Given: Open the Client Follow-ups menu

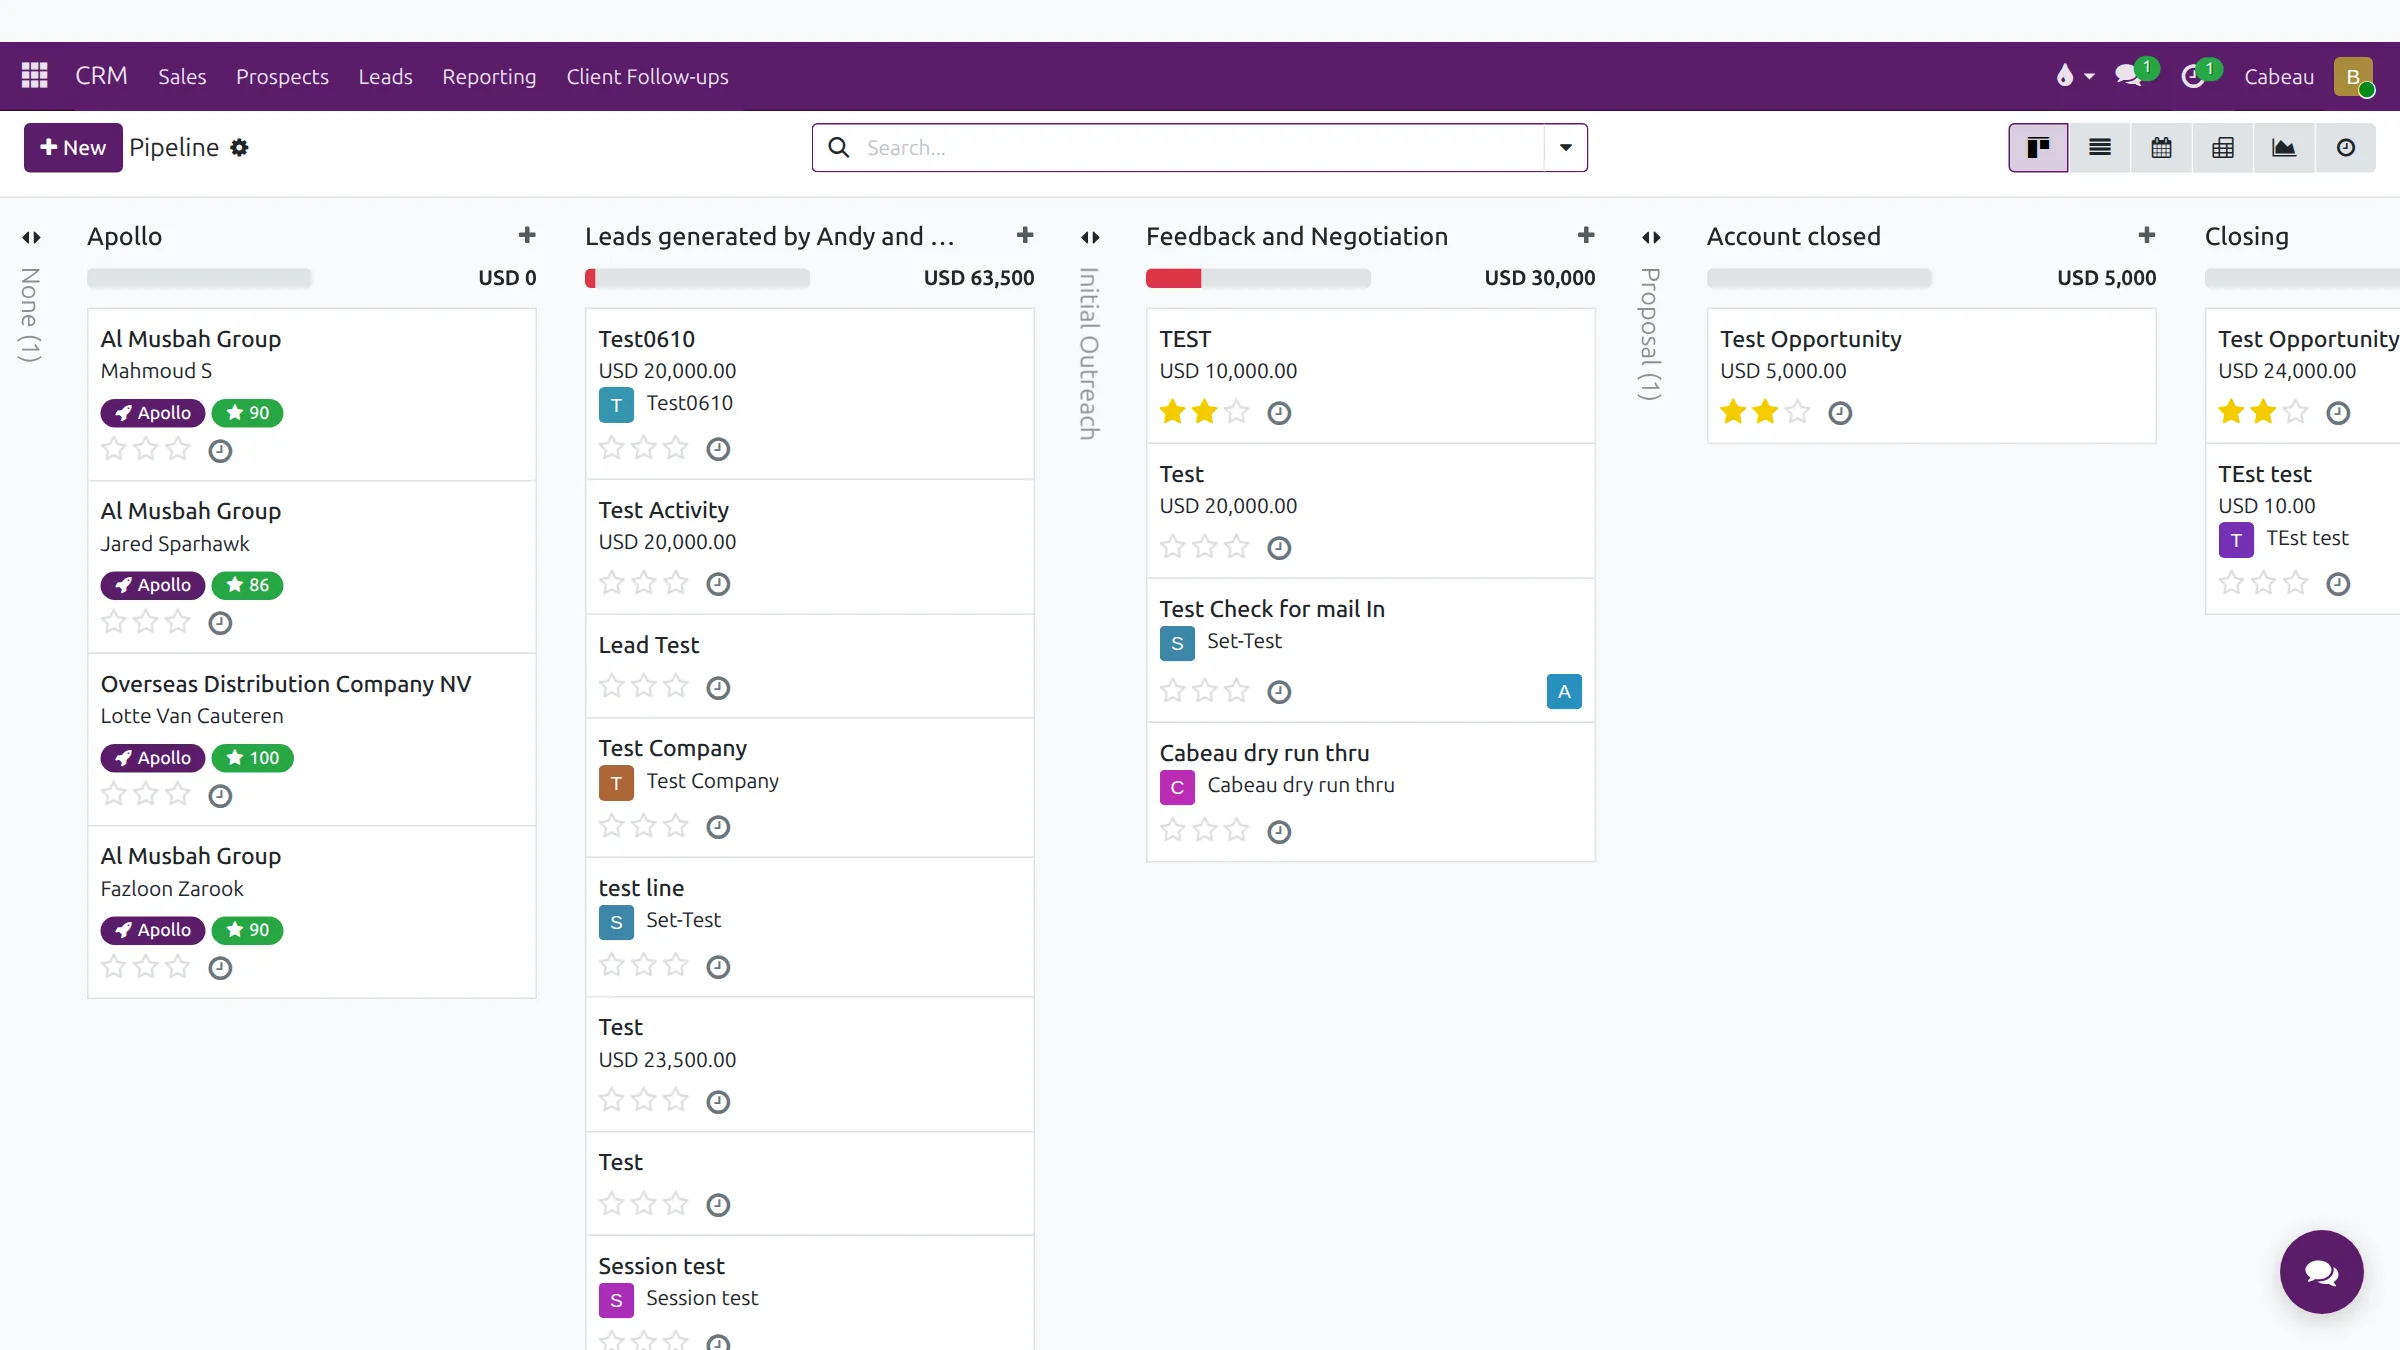Looking at the screenshot, I should pyautogui.click(x=647, y=76).
